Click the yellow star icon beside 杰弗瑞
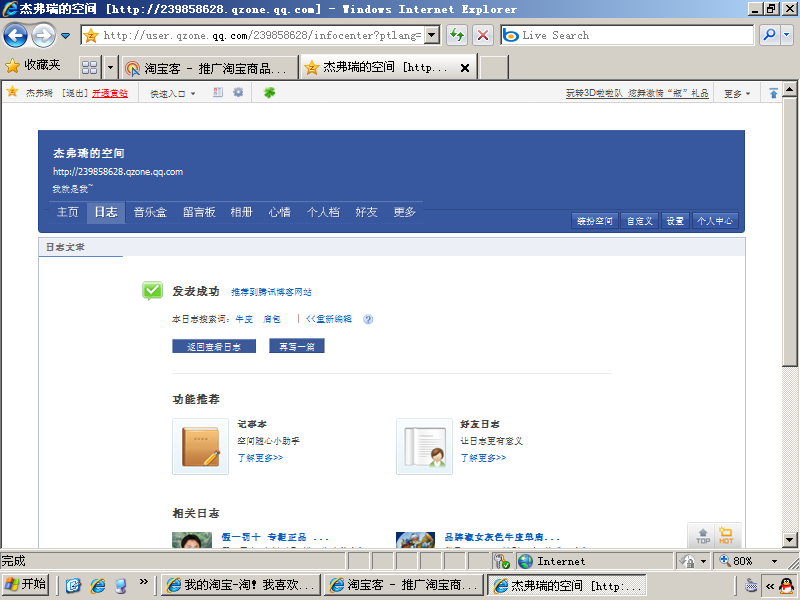 pos(12,91)
